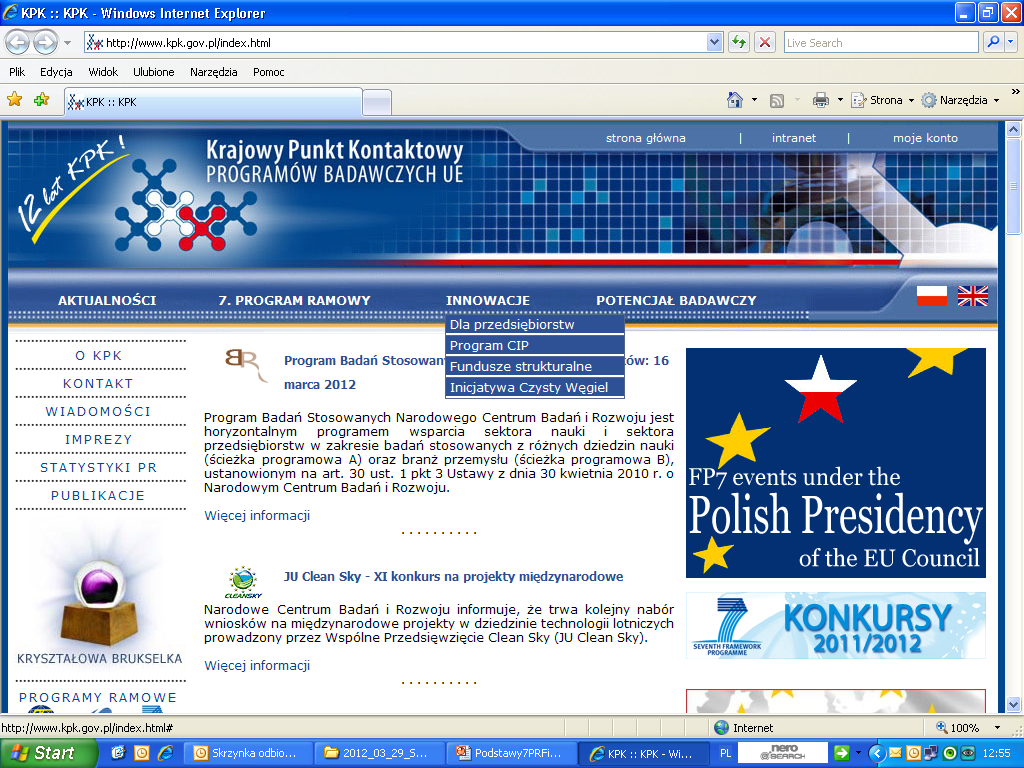Viewport: 1024px width, 768px height.
Task: Click the RSS feeds icon
Action: 776,100
